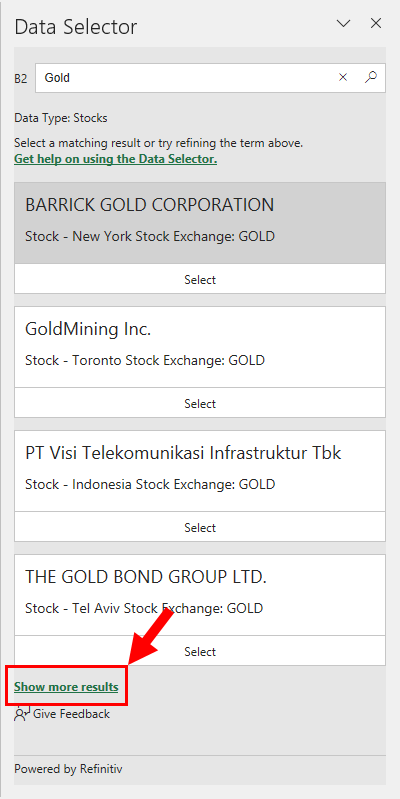Click the Give Feedback person icon
The height and width of the screenshot is (799, 400).
22,714
